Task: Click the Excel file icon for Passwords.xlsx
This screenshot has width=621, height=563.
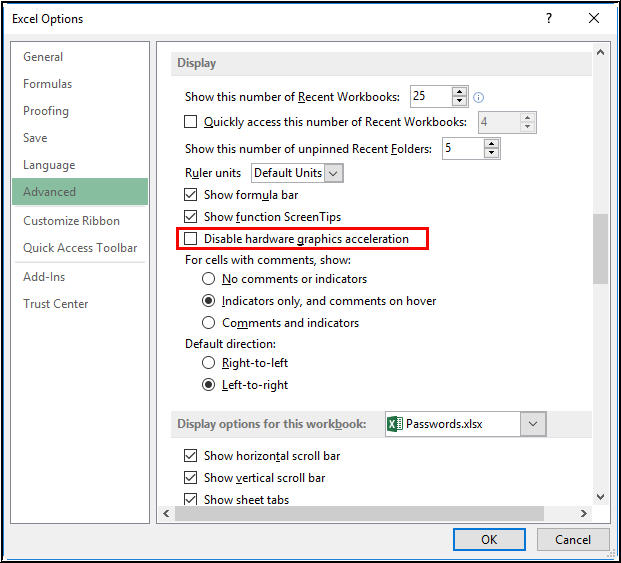Action: pos(394,424)
